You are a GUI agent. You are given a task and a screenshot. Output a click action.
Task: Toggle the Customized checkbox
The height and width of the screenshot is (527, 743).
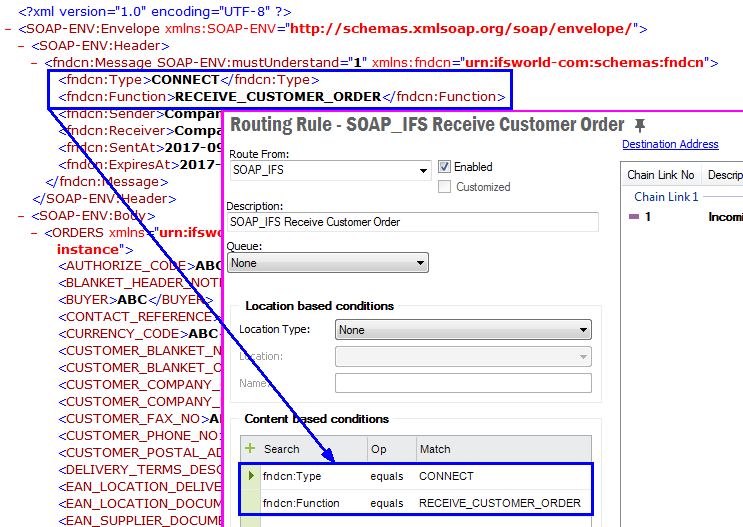(x=445, y=187)
